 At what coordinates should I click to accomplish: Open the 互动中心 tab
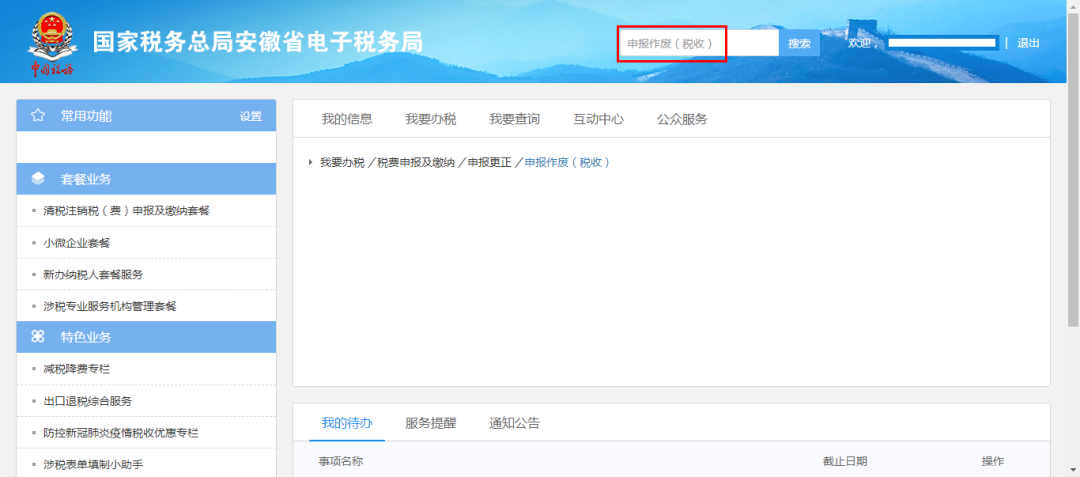click(x=599, y=119)
